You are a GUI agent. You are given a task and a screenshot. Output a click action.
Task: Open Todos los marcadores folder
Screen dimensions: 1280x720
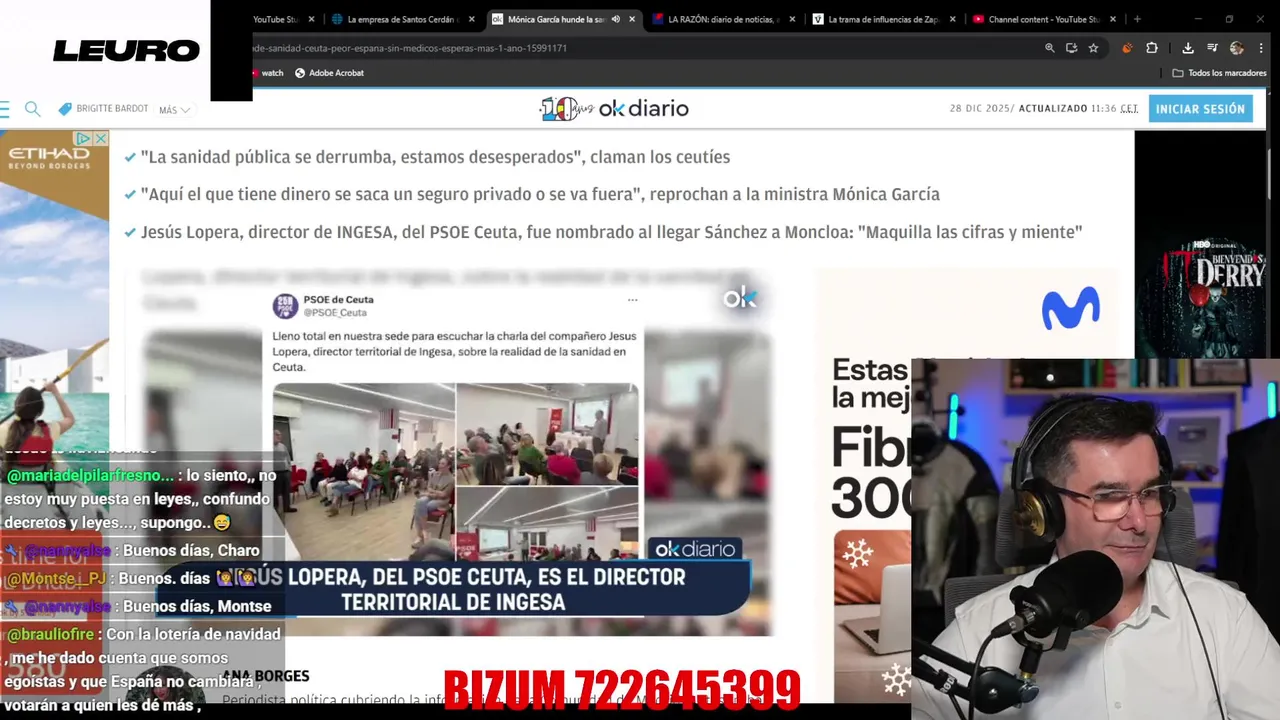pos(1219,73)
